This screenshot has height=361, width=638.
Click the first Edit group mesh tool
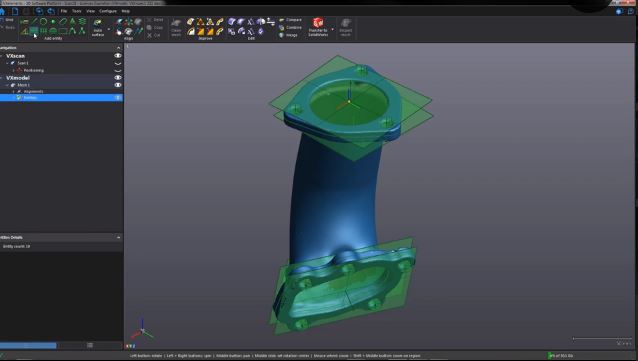[x=232, y=22]
